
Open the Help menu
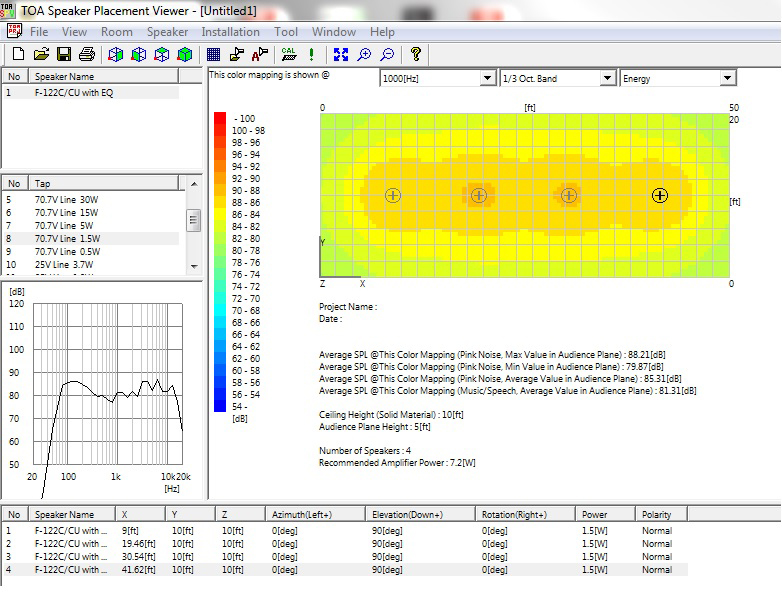pos(382,32)
